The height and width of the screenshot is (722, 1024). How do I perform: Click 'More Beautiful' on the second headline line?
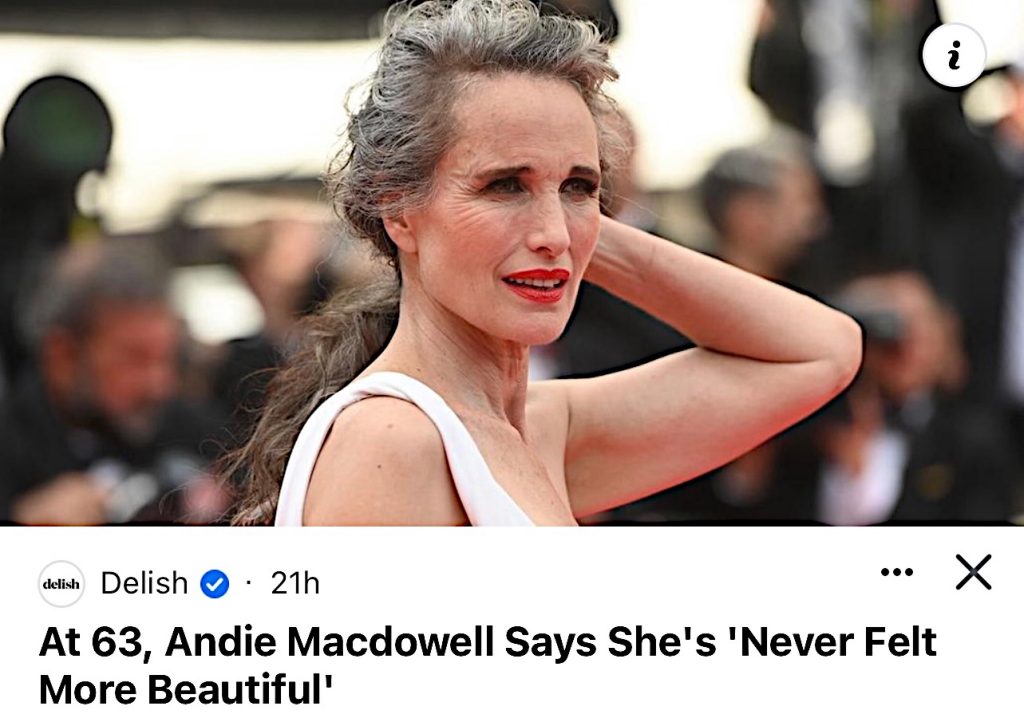click(186, 689)
